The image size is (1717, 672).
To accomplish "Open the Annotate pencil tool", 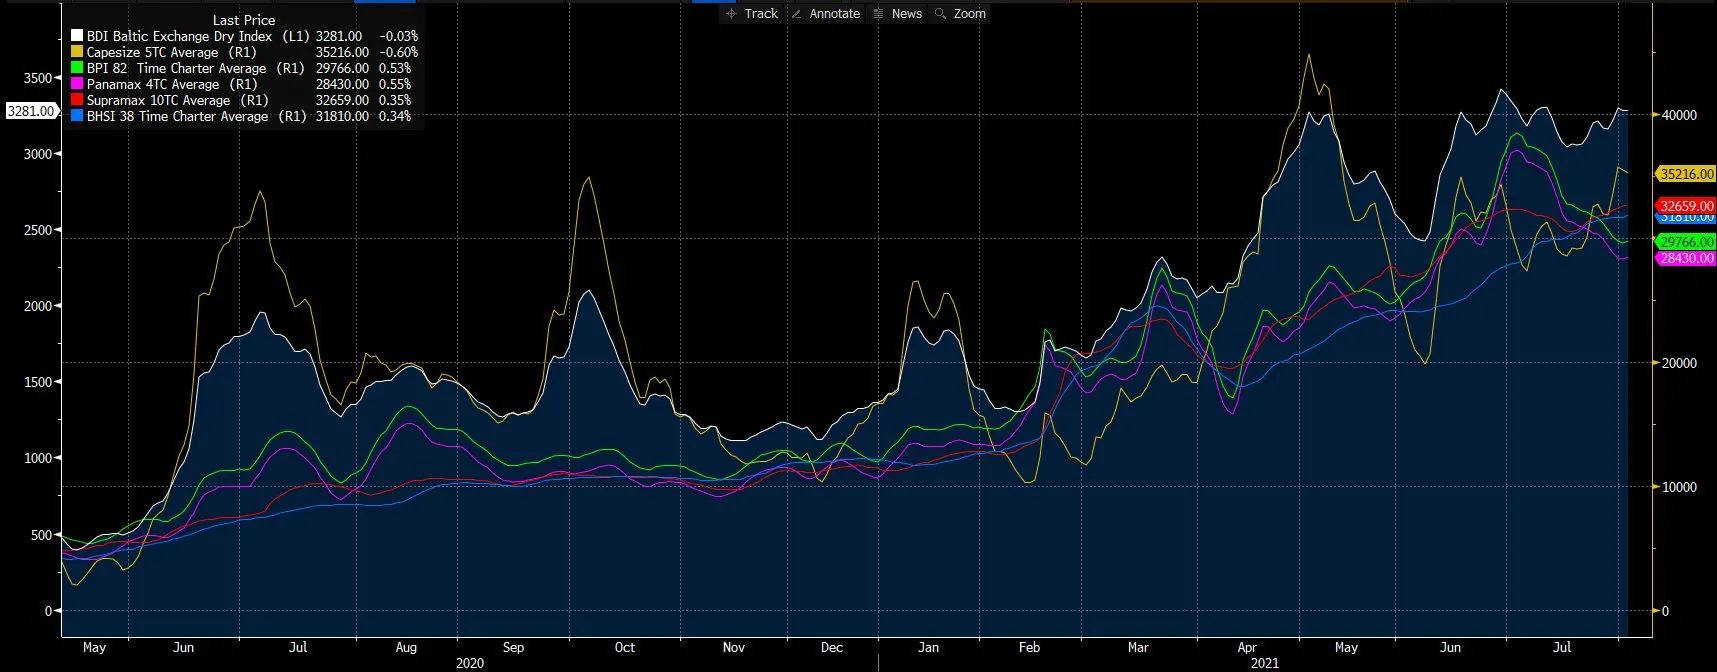I will click(x=825, y=14).
